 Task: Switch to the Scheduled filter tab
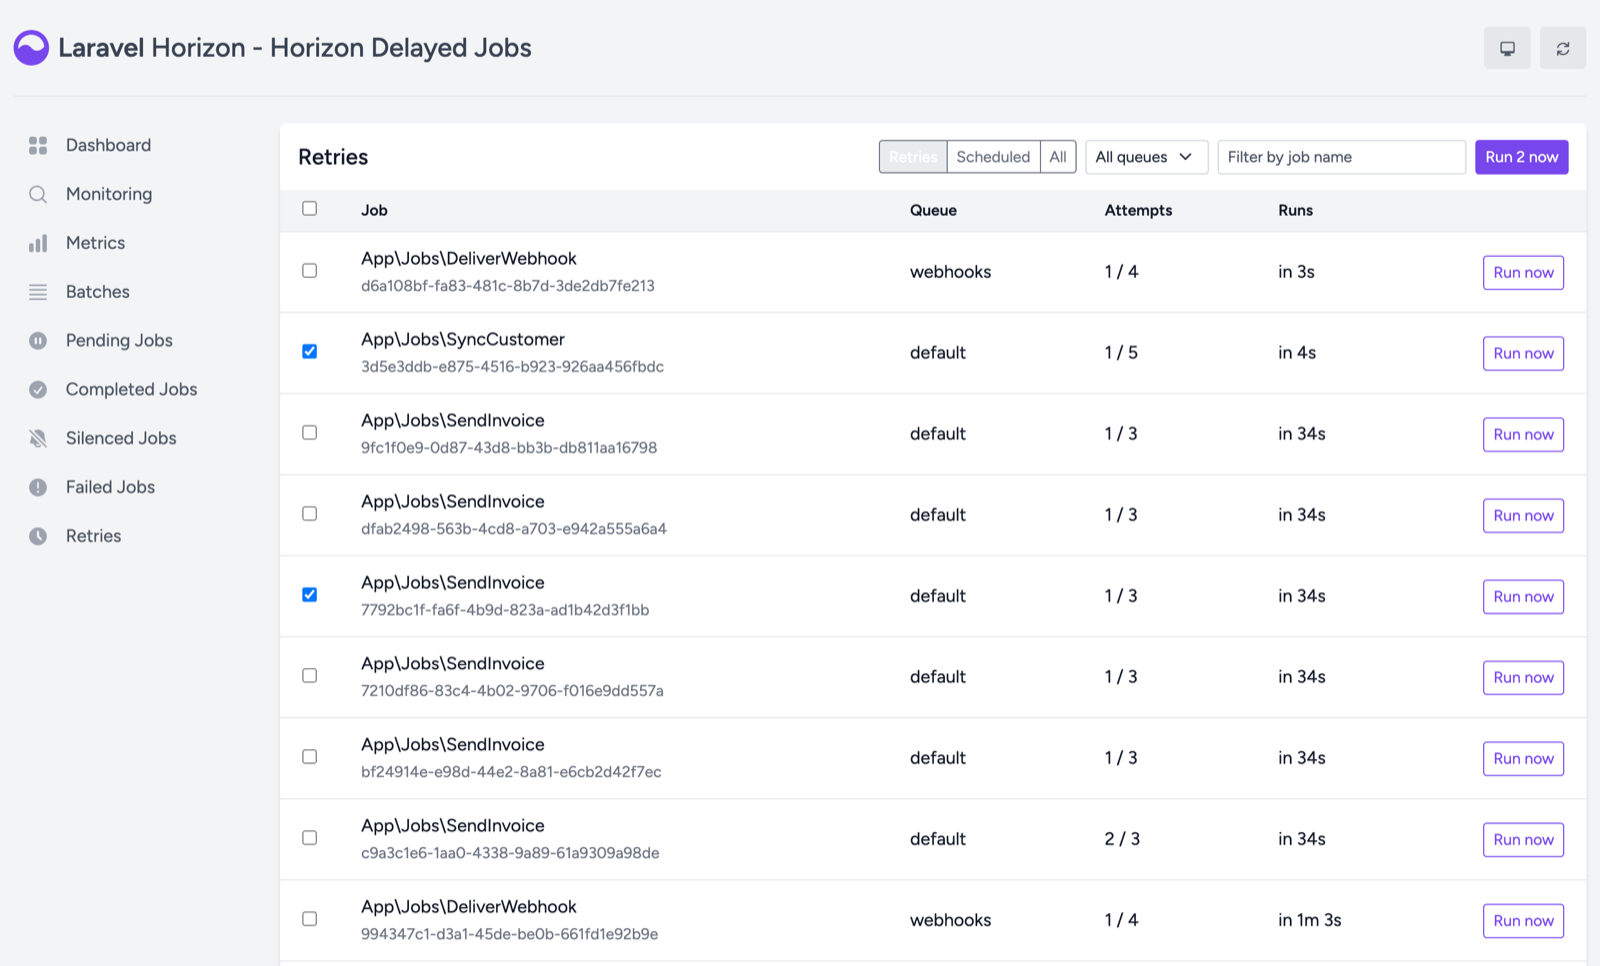coord(993,157)
